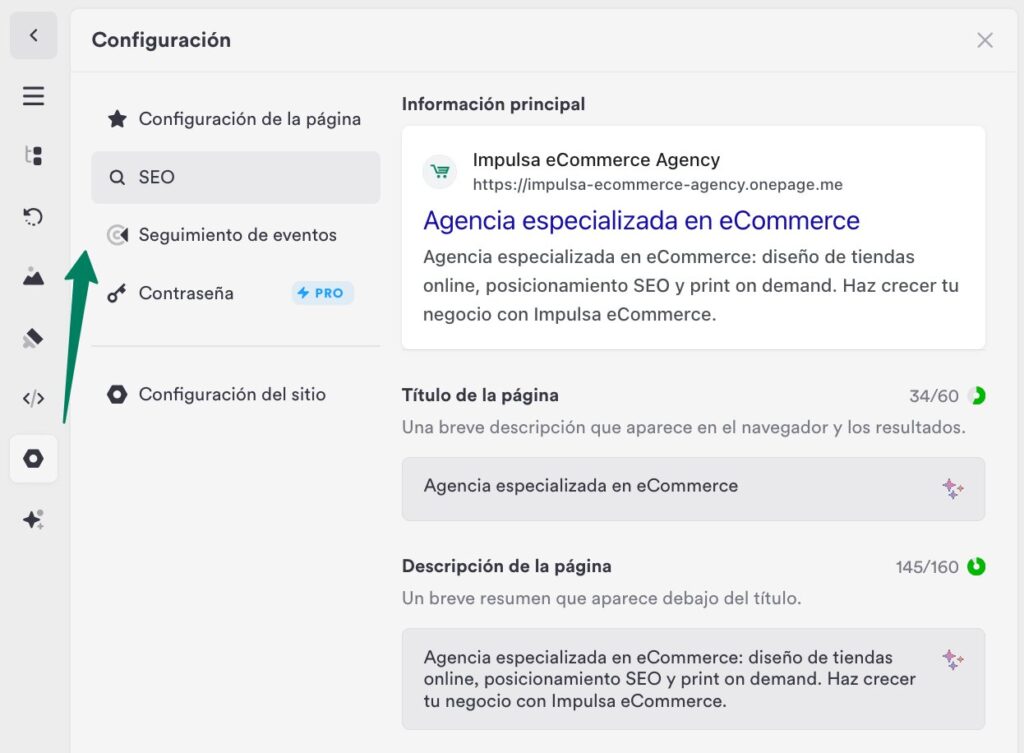Screen dimensions: 1024x753
Task: Click the hexagon icon beside Configuración del sitio
Action: point(118,394)
